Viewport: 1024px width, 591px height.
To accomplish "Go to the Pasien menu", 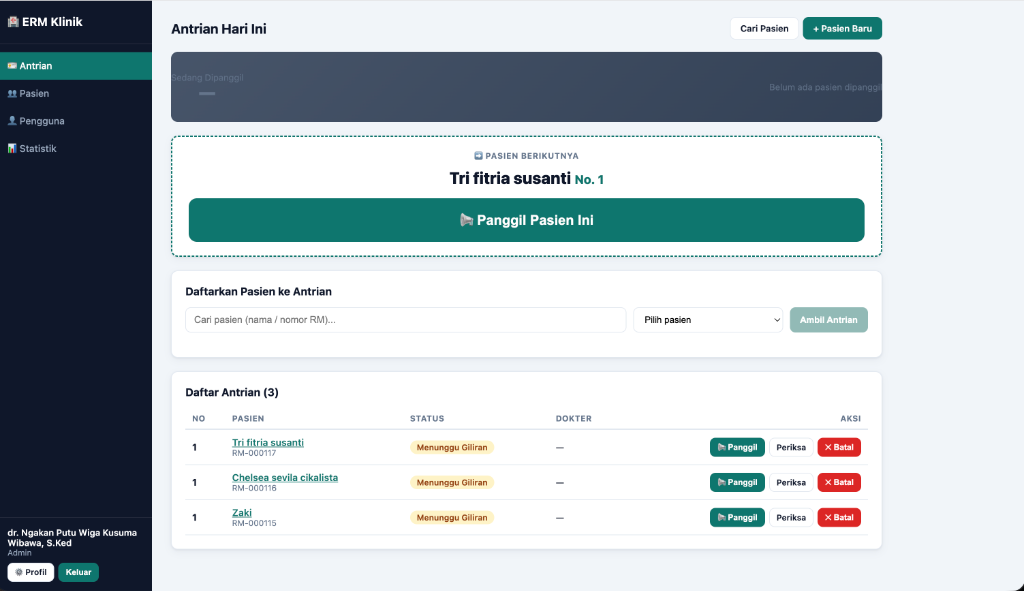I will [76, 93].
